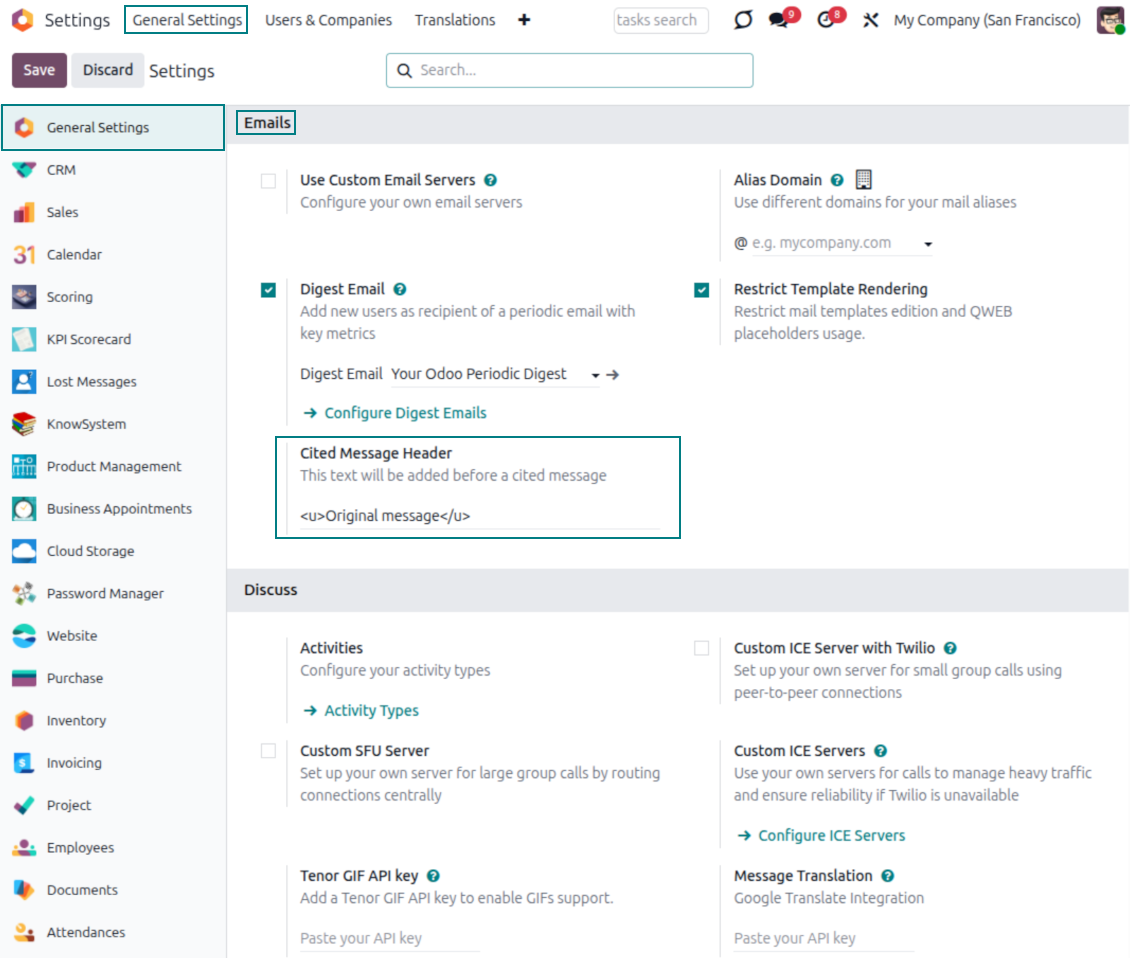Open the Alias Domain dropdown
The height and width of the screenshot is (958, 1130).
(927, 243)
